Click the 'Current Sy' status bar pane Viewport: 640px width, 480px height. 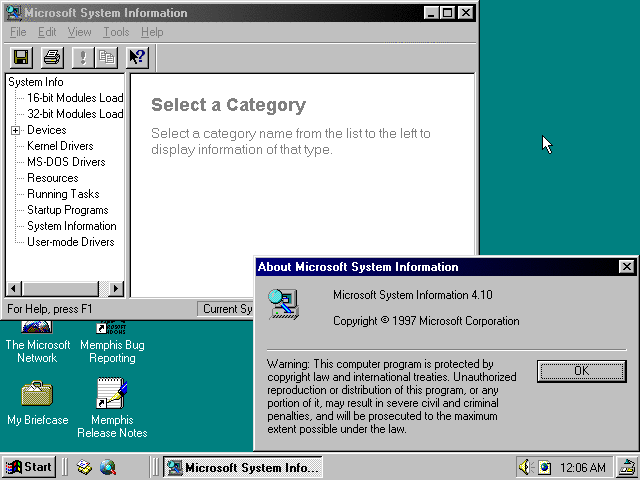pyautogui.click(x=225, y=309)
